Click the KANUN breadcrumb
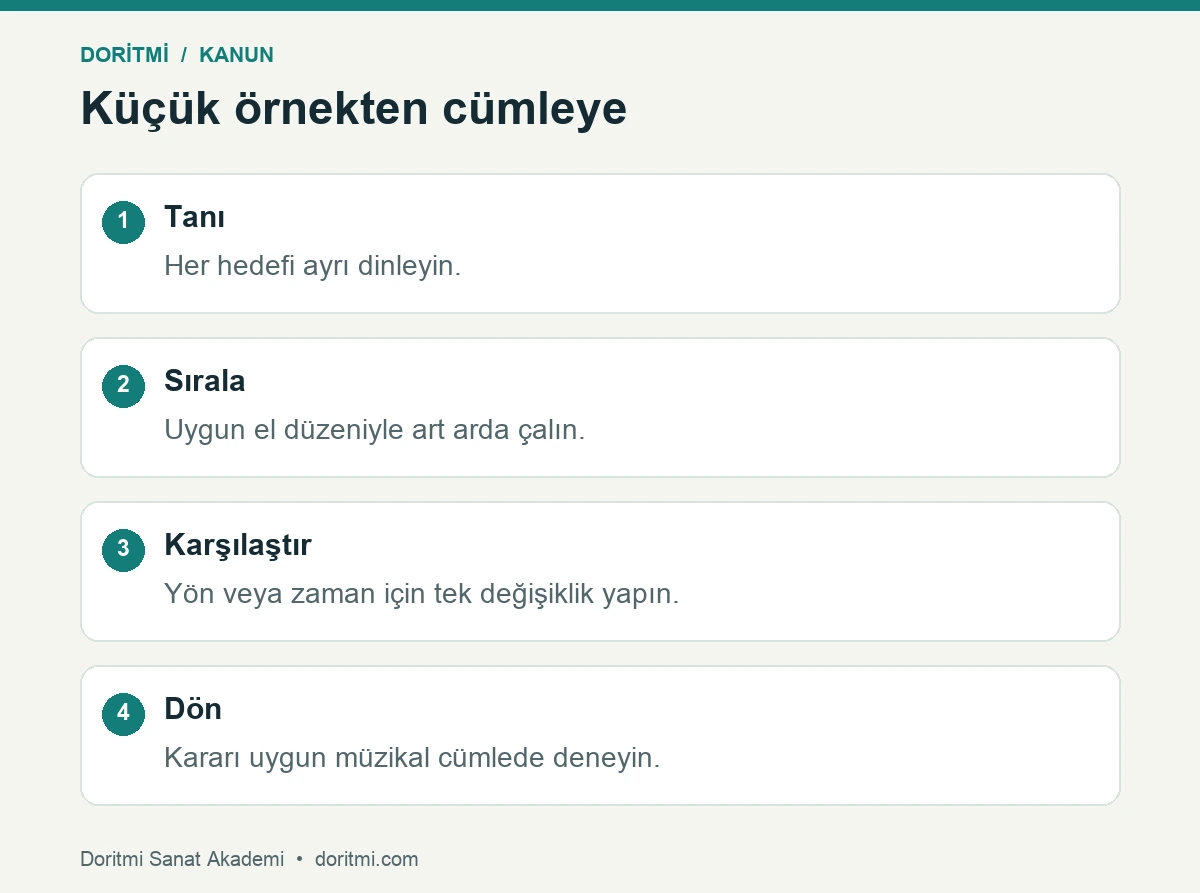Image resolution: width=1200 pixels, height=893 pixels. pos(236,55)
